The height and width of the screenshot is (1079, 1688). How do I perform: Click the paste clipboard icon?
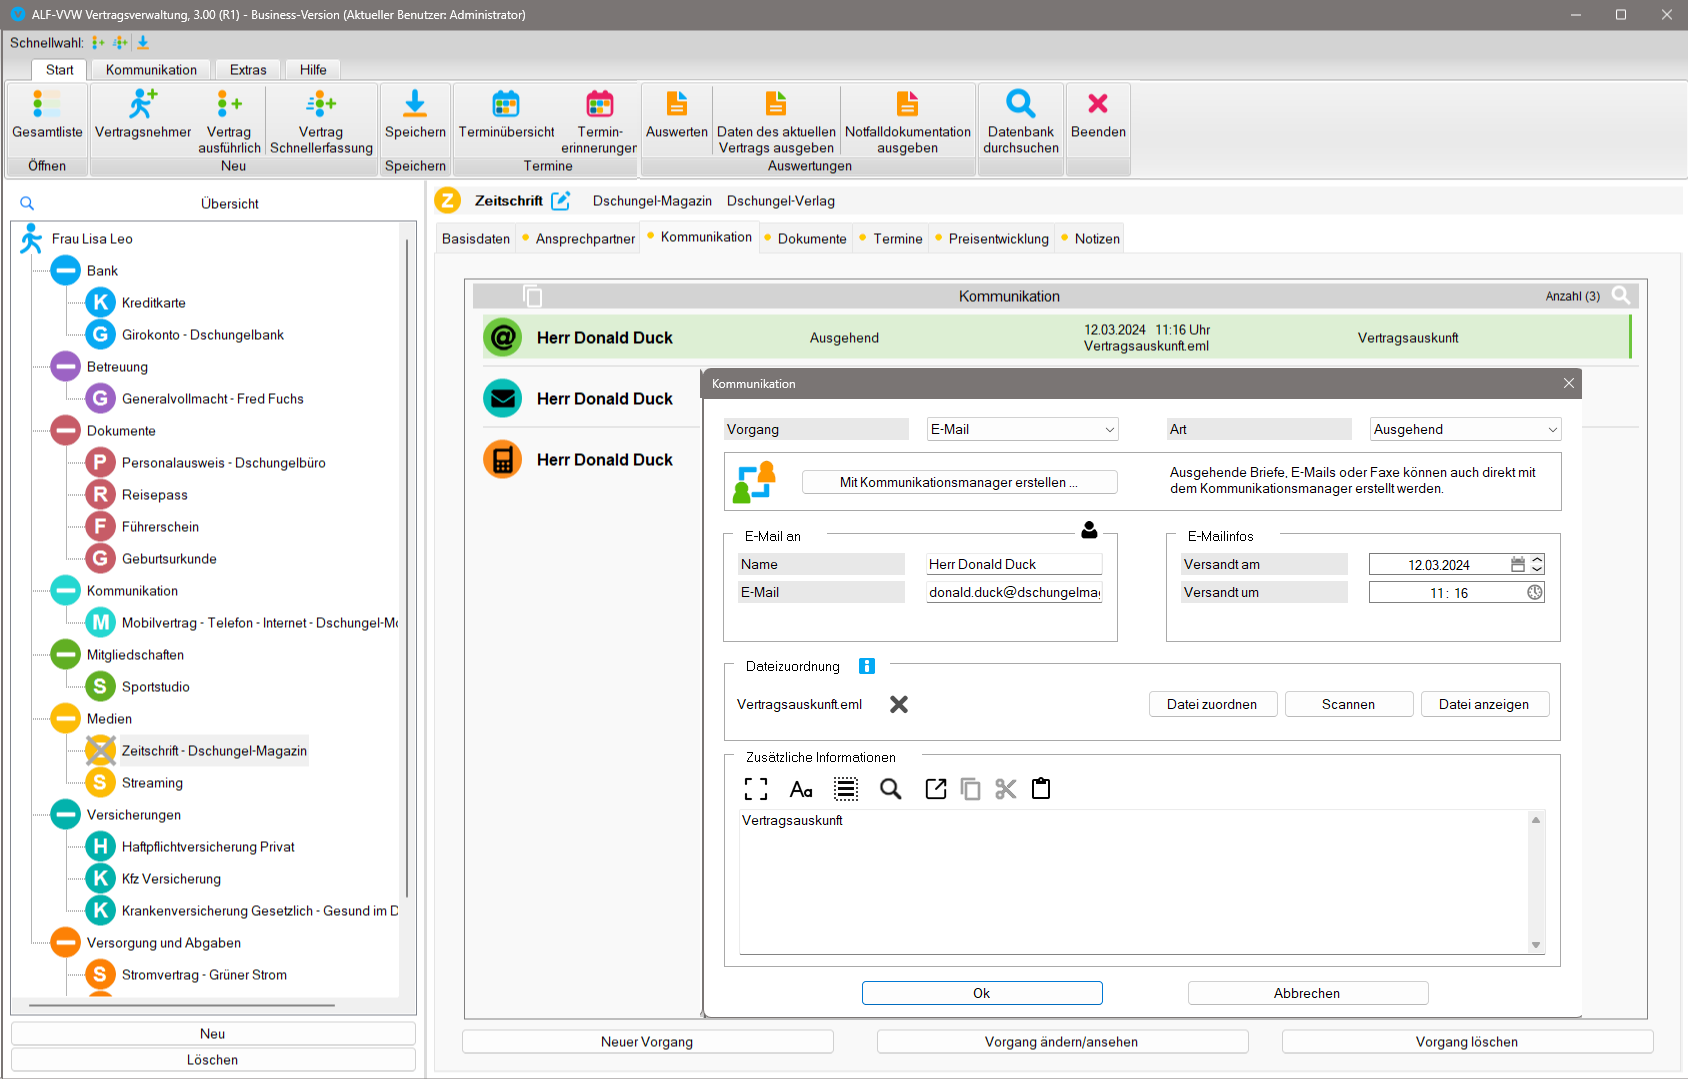click(x=1041, y=789)
